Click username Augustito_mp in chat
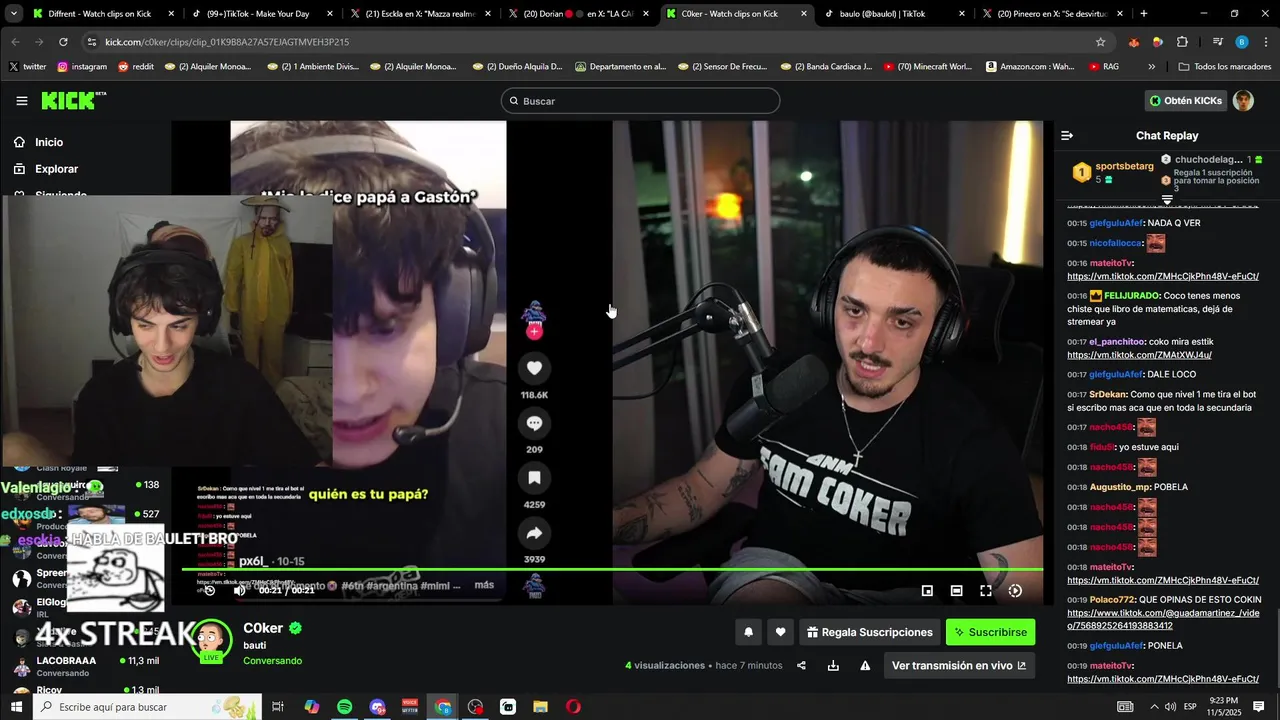 (1119, 487)
